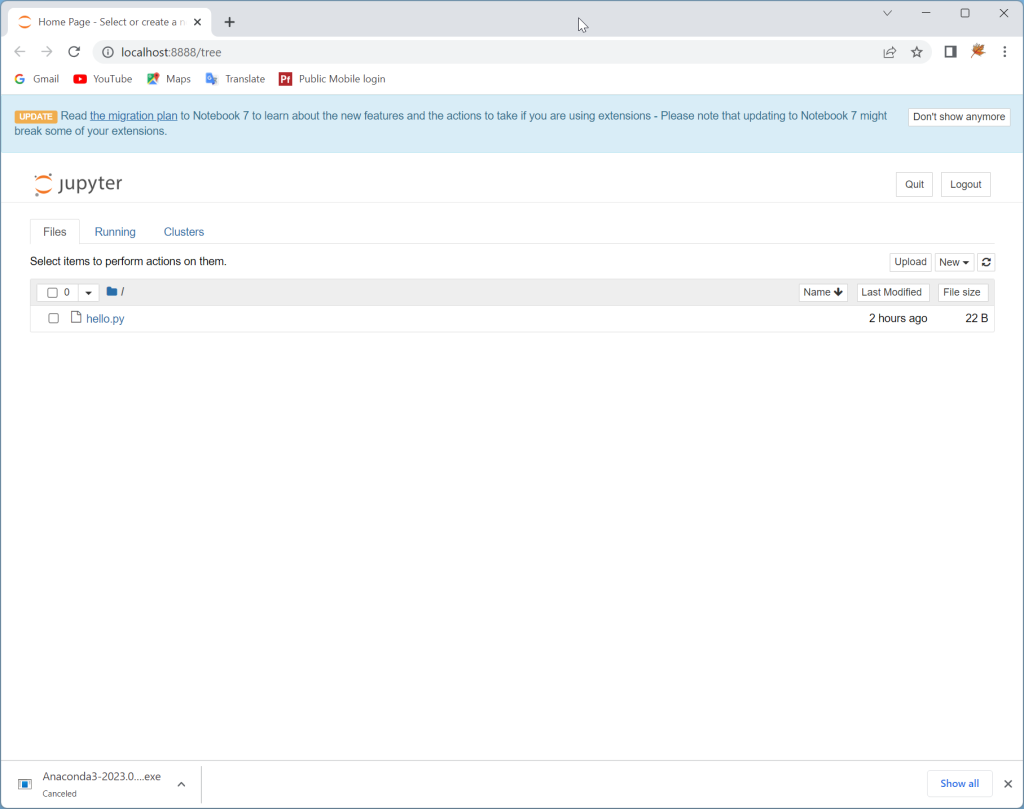Sort files by Last Modified

click(x=891, y=292)
